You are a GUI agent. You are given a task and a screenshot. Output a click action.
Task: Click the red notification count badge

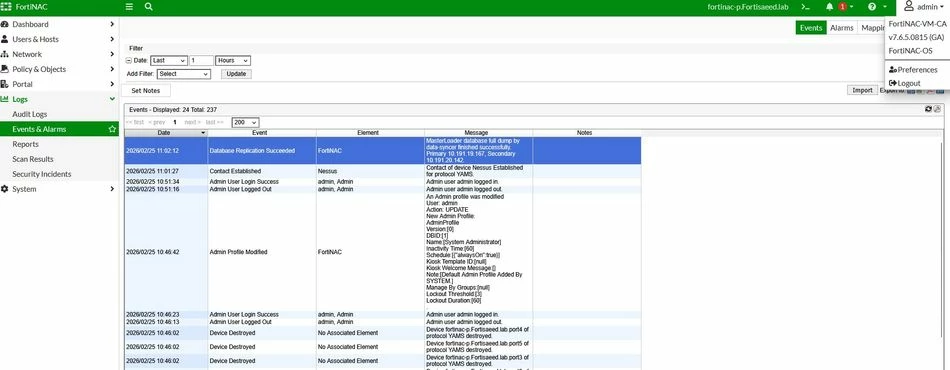click(x=842, y=7)
